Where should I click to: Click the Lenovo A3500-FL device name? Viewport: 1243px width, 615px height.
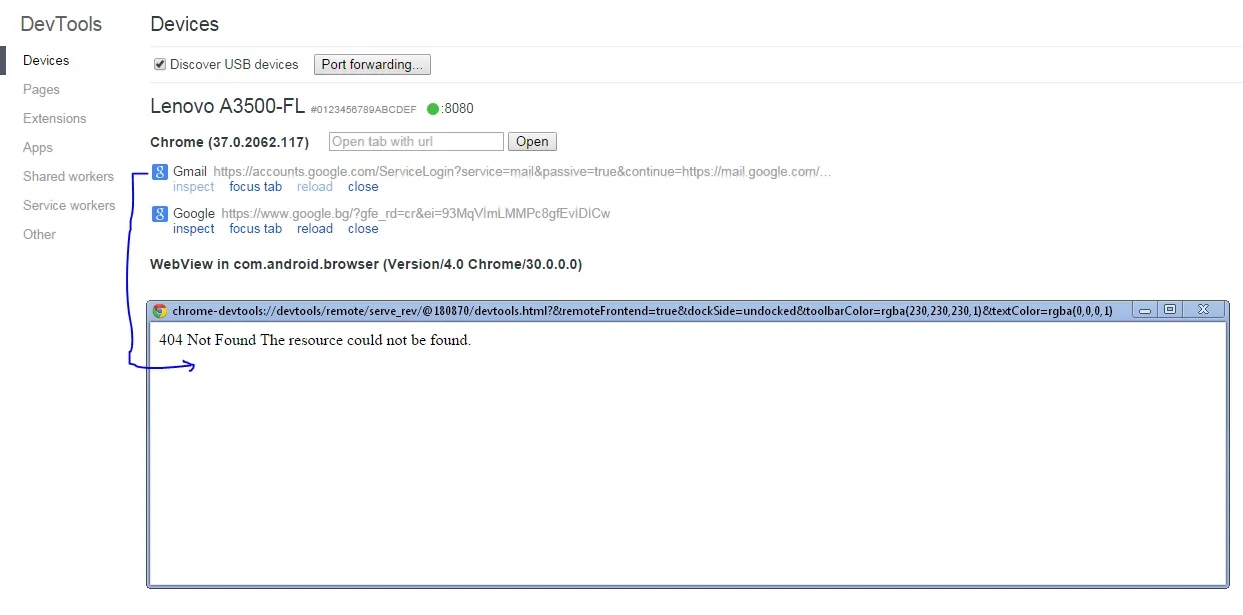coord(227,107)
